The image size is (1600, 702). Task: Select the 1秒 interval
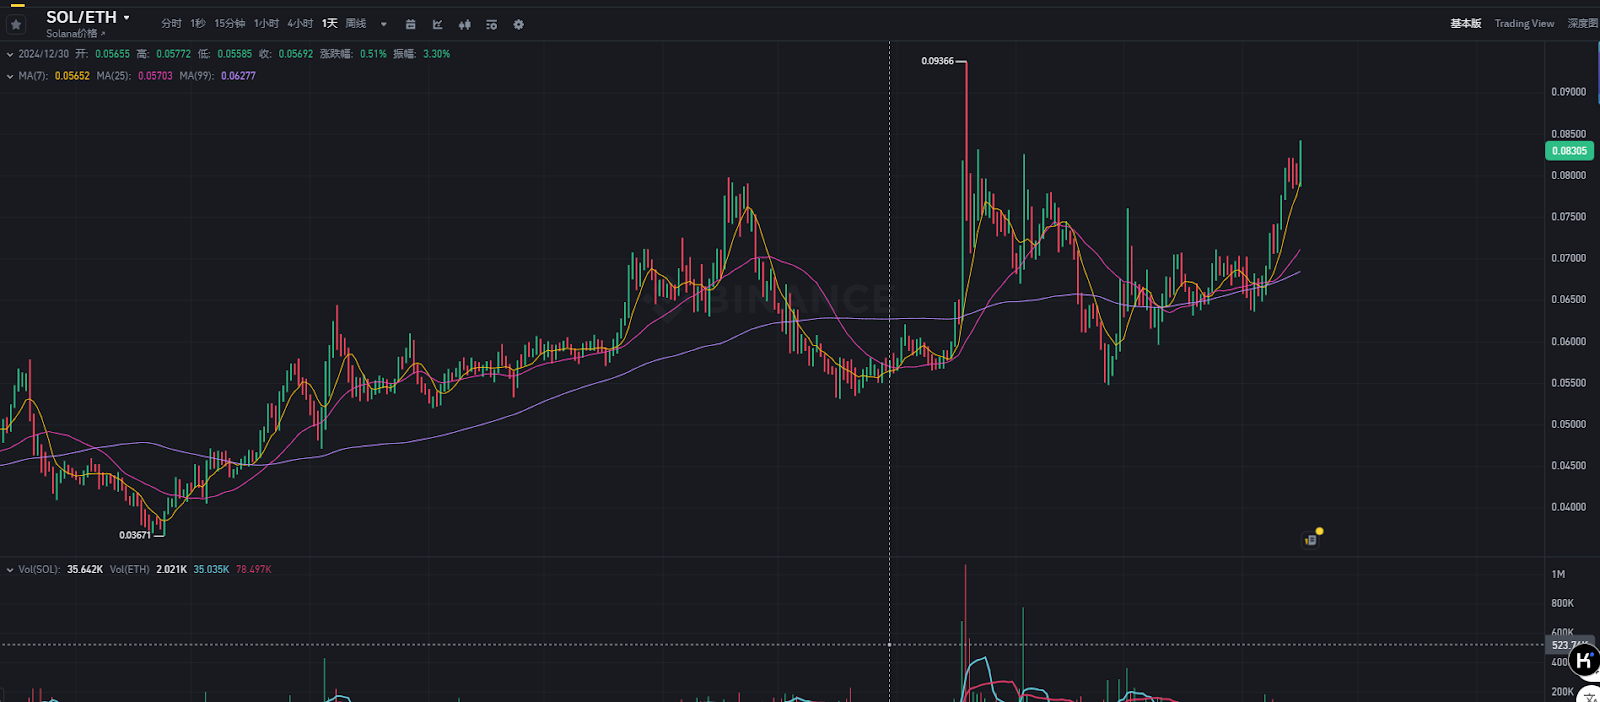pyautogui.click(x=198, y=24)
